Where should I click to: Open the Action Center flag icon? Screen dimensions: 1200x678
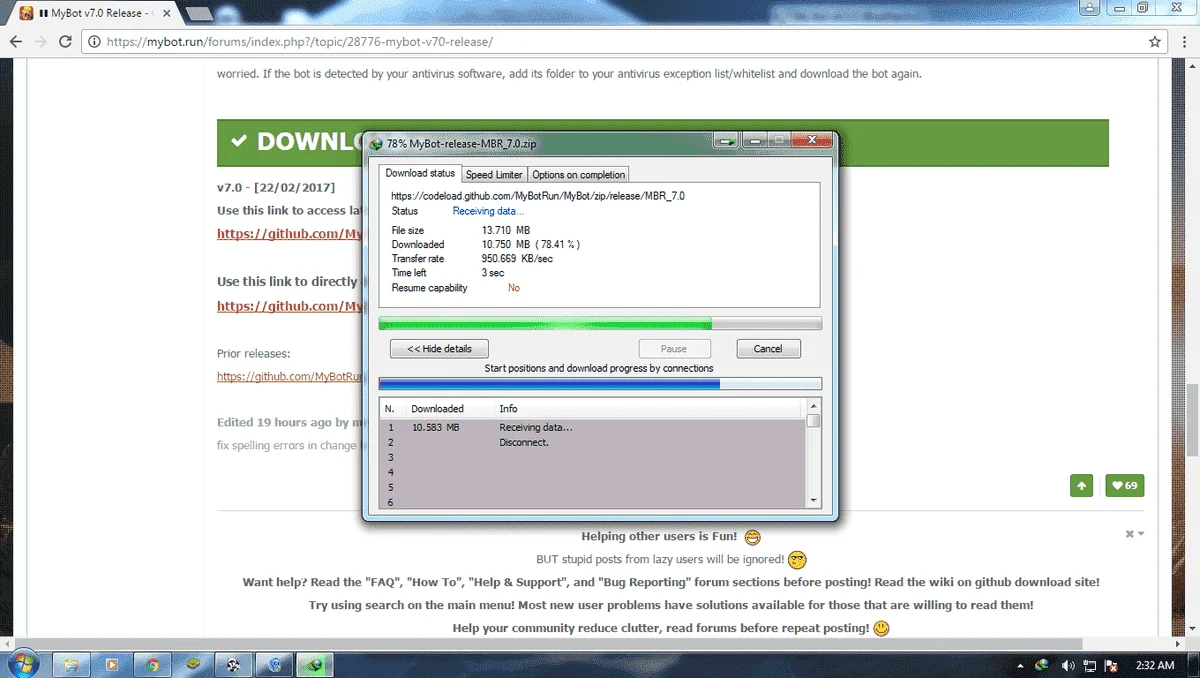[1111, 665]
